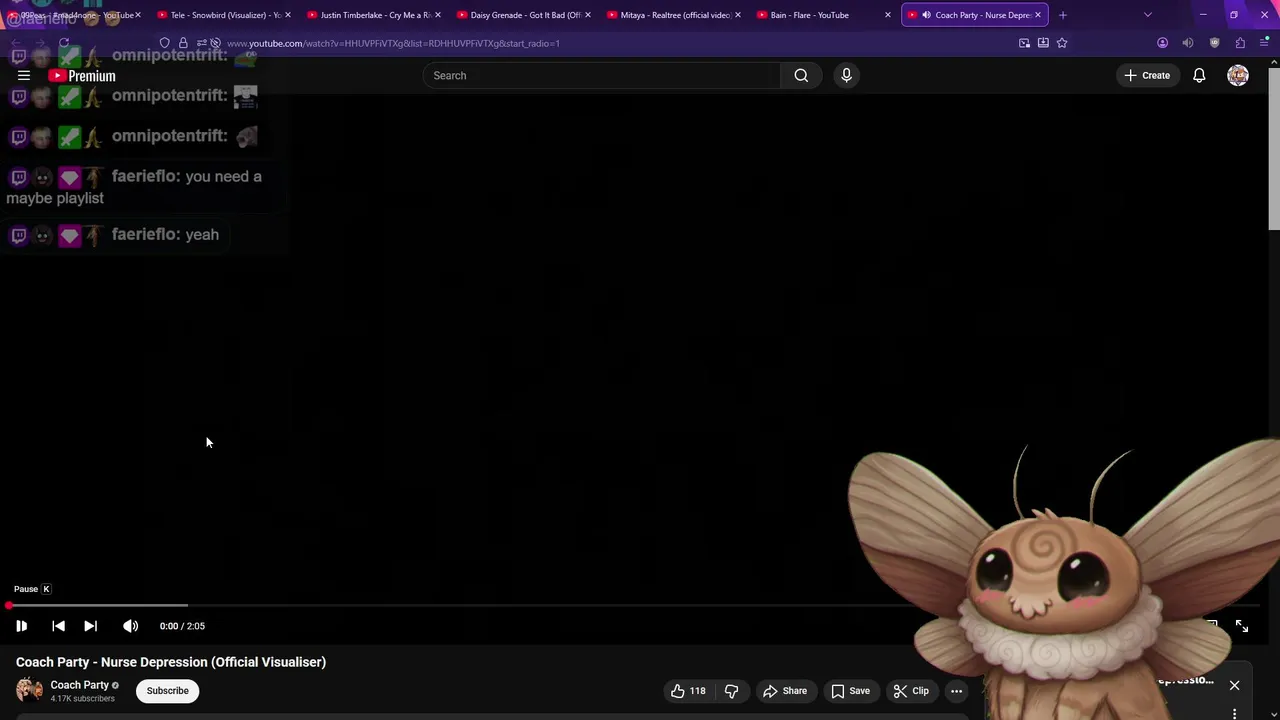
Task: Pause the video with the pause button
Action: [21, 626]
